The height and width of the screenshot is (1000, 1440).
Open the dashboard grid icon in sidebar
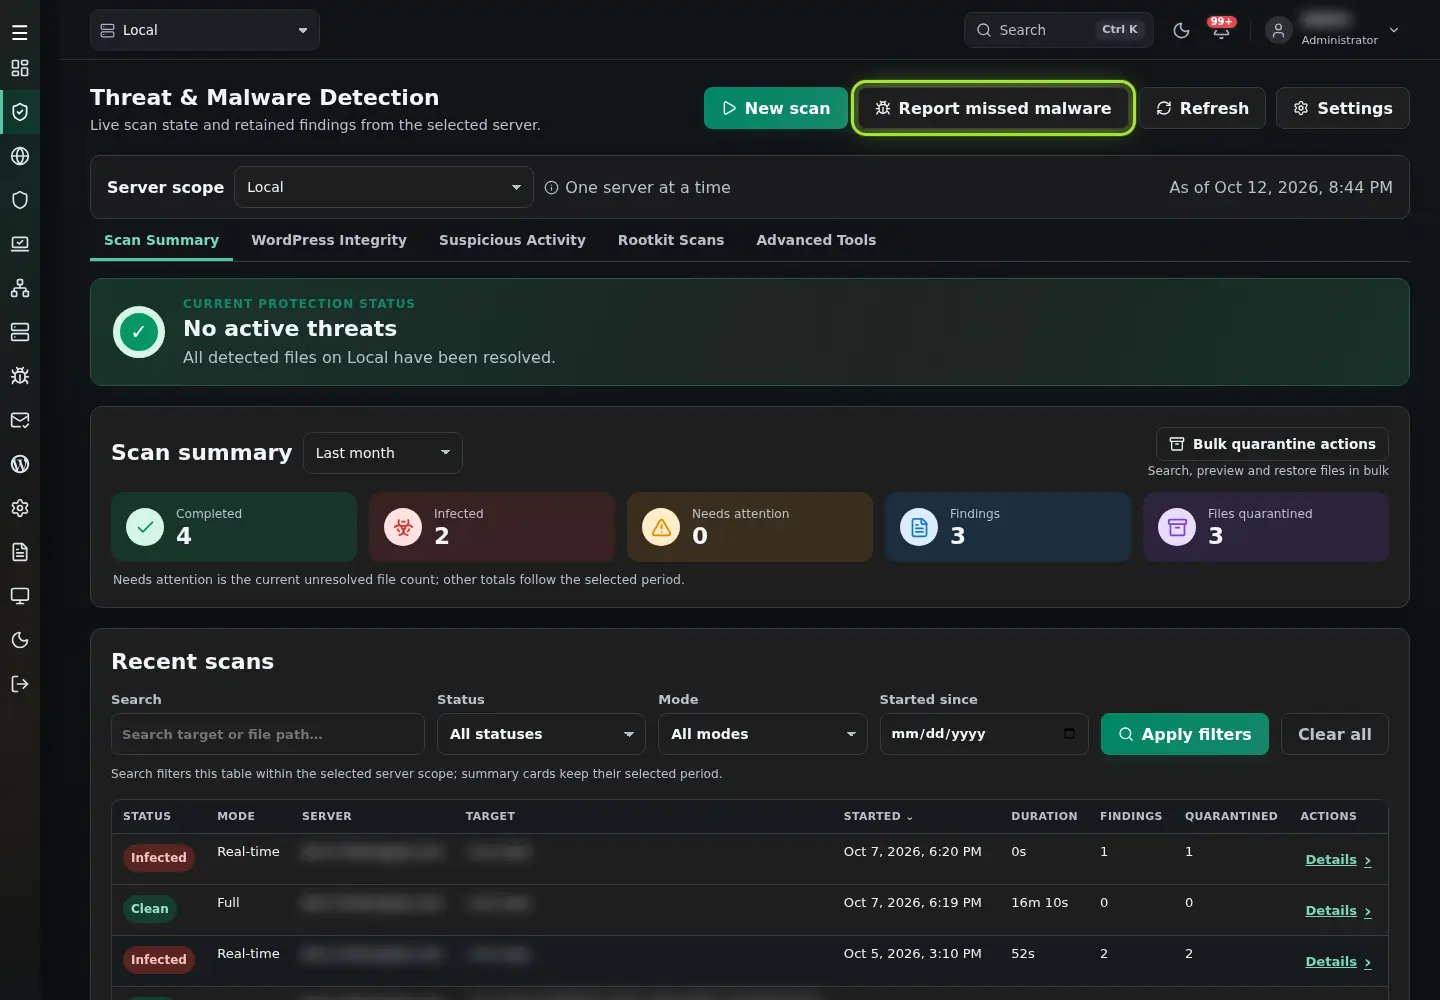coord(20,68)
